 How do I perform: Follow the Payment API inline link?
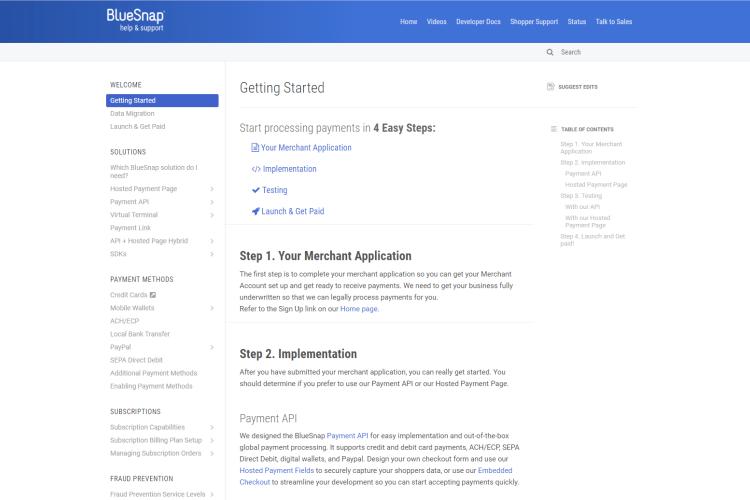click(347, 436)
